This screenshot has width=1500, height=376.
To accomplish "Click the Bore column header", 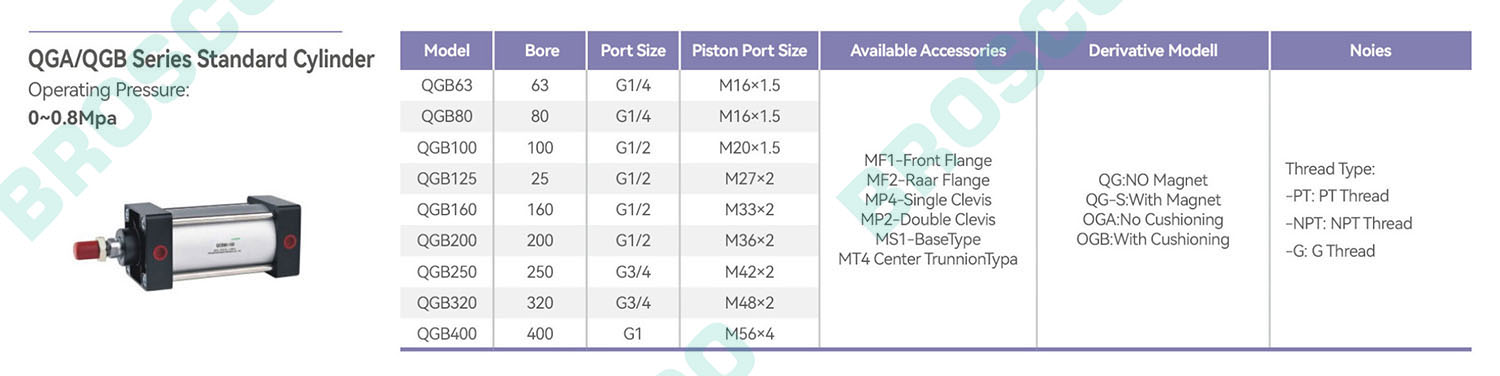I will (x=541, y=50).
